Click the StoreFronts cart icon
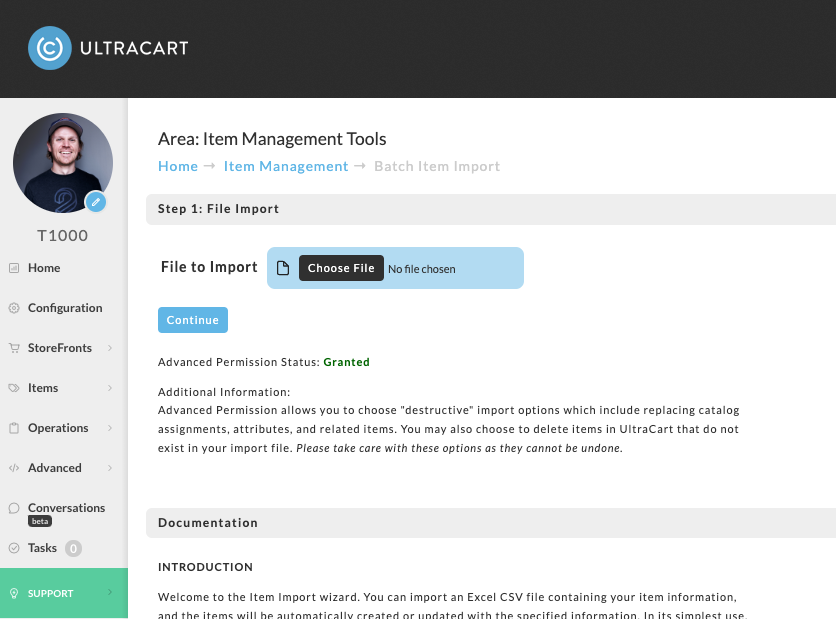This screenshot has height=619, width=836. 14,348
